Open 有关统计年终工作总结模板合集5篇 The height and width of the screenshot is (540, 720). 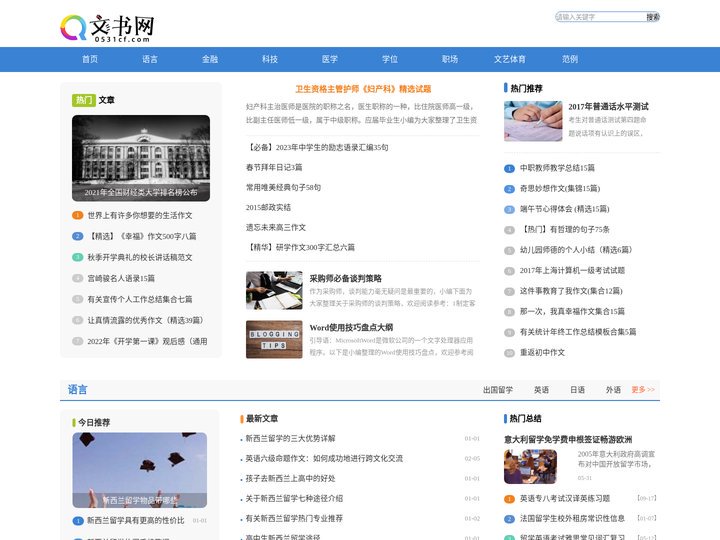pos(578,332)
